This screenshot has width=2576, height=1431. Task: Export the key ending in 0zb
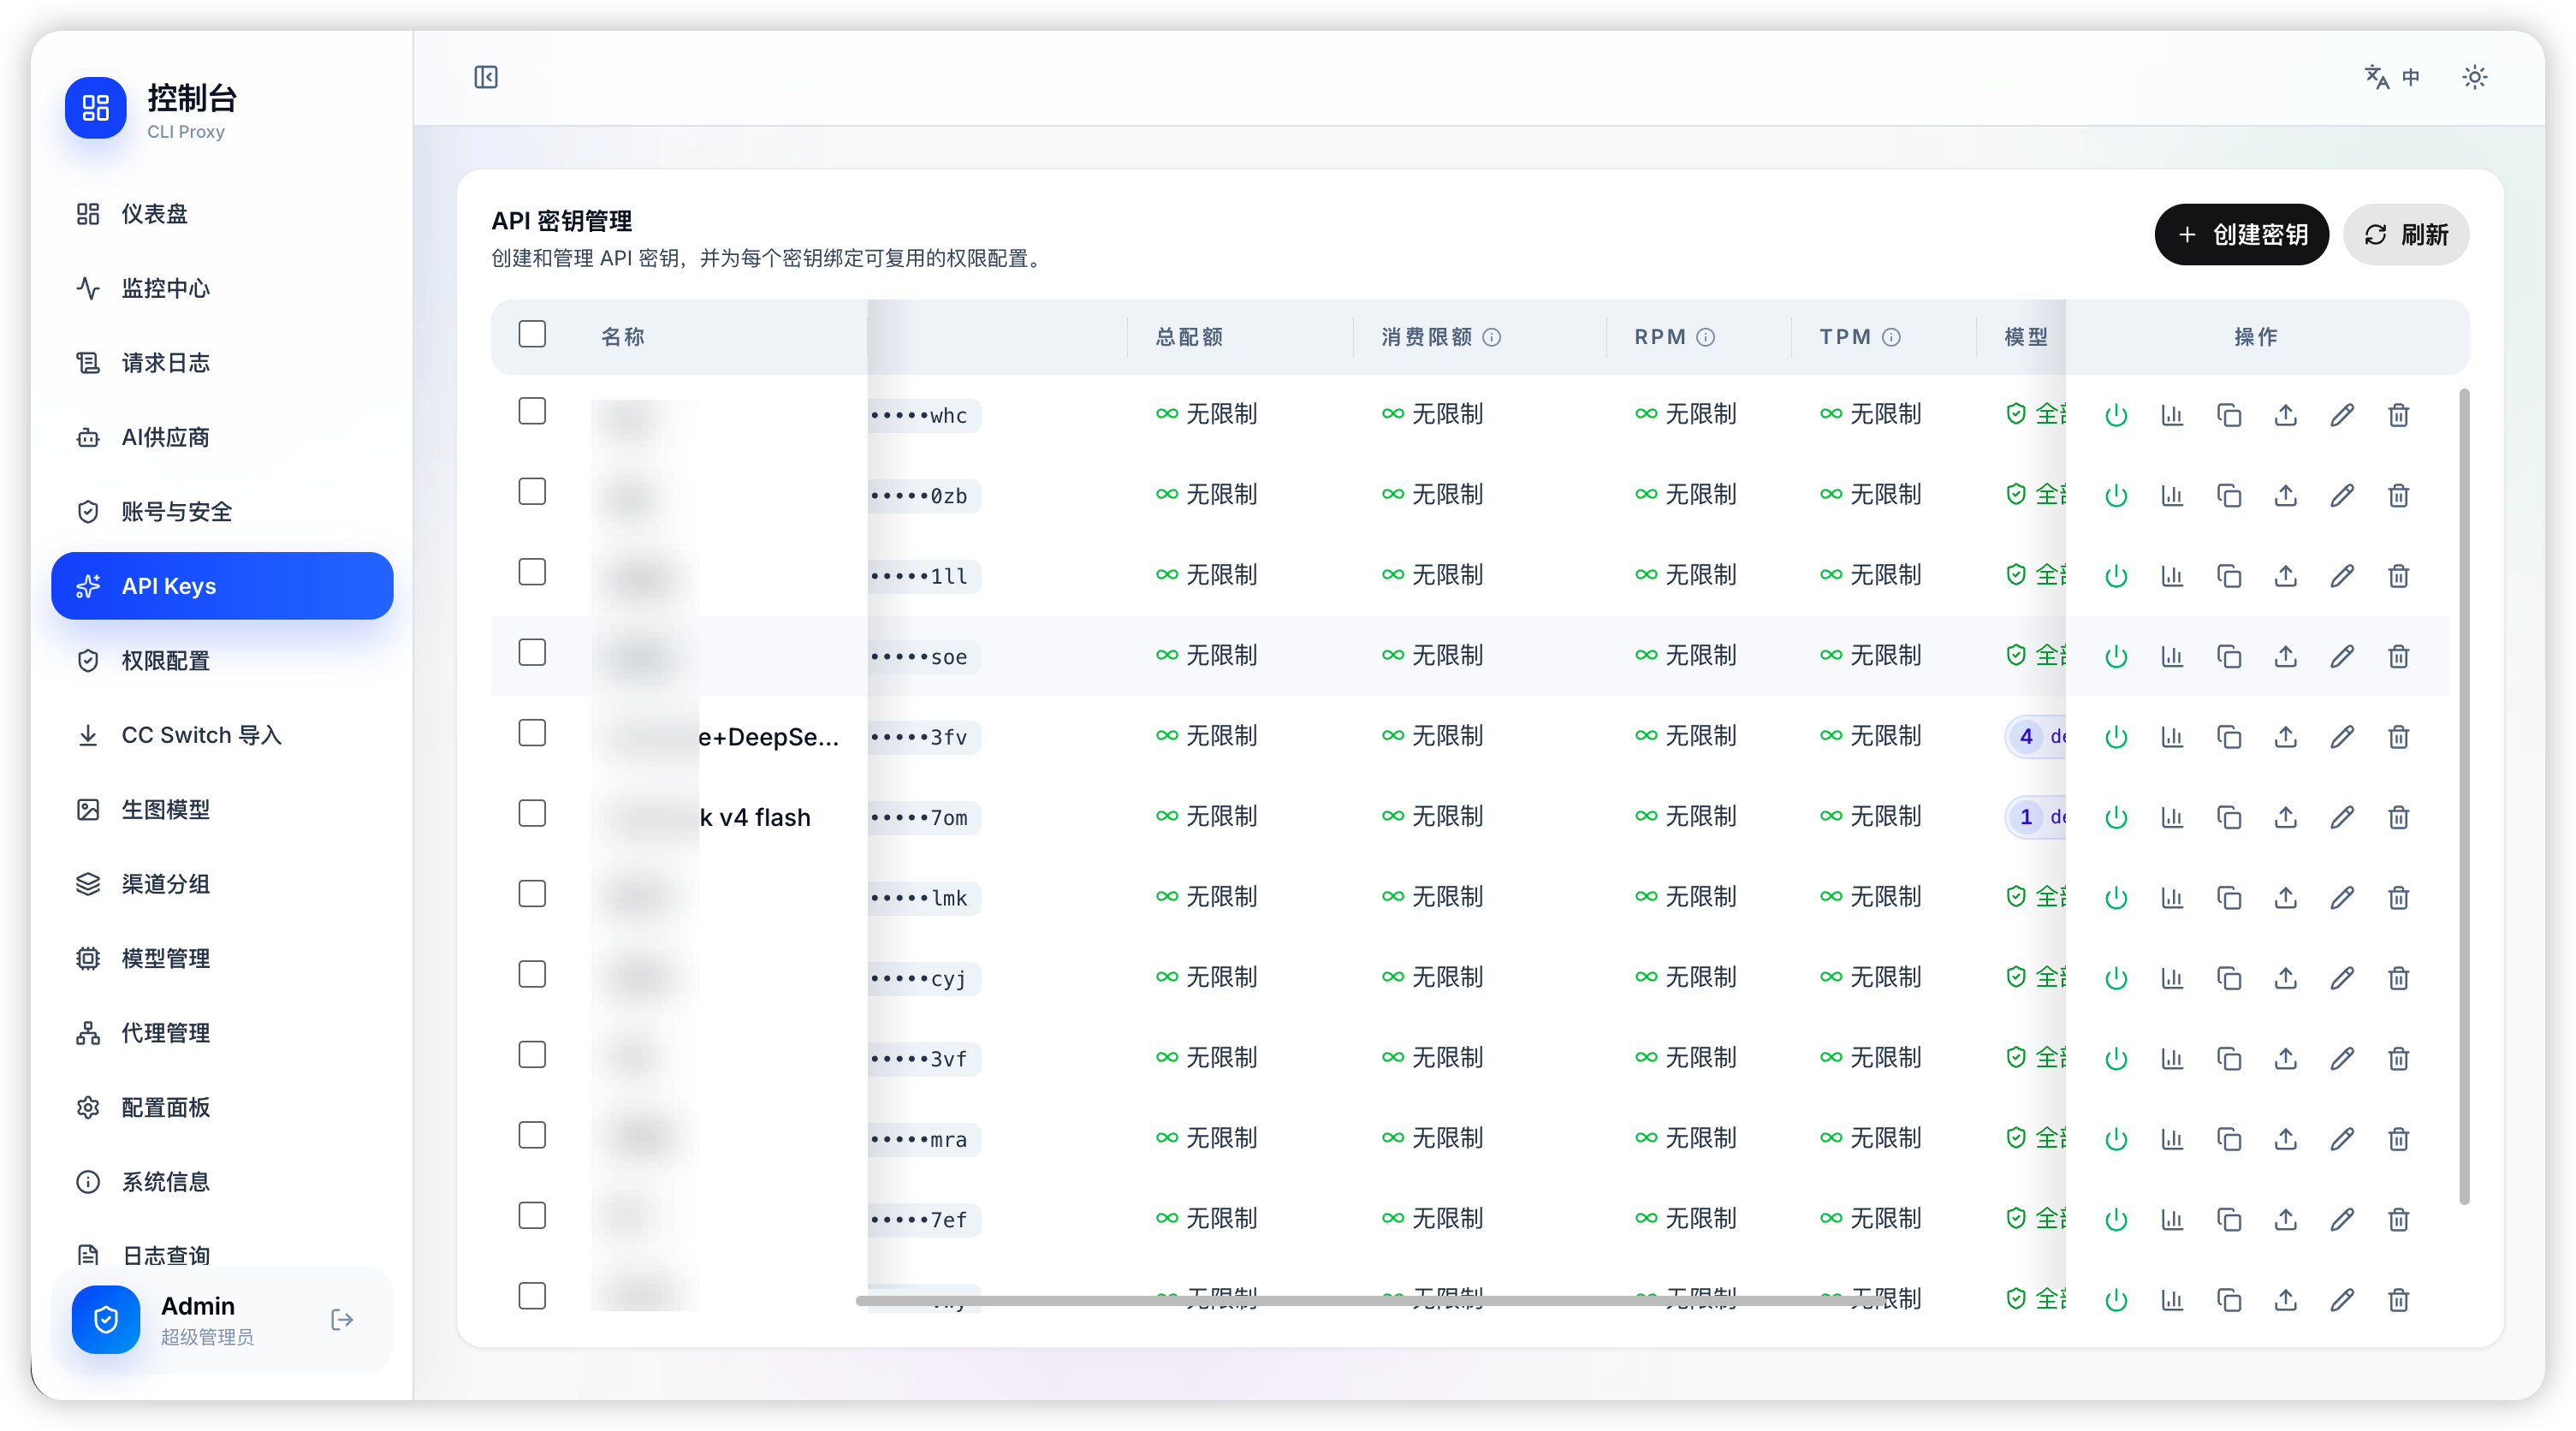[x=2285, y=495]
